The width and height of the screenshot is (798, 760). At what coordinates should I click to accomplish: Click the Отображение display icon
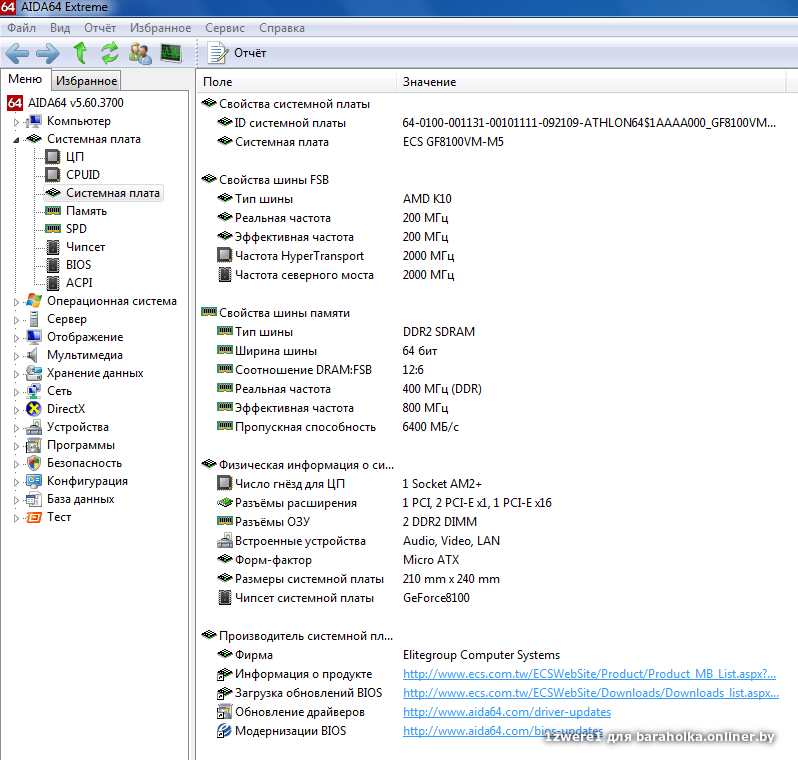pyautogui.click(x=34, y=337)
